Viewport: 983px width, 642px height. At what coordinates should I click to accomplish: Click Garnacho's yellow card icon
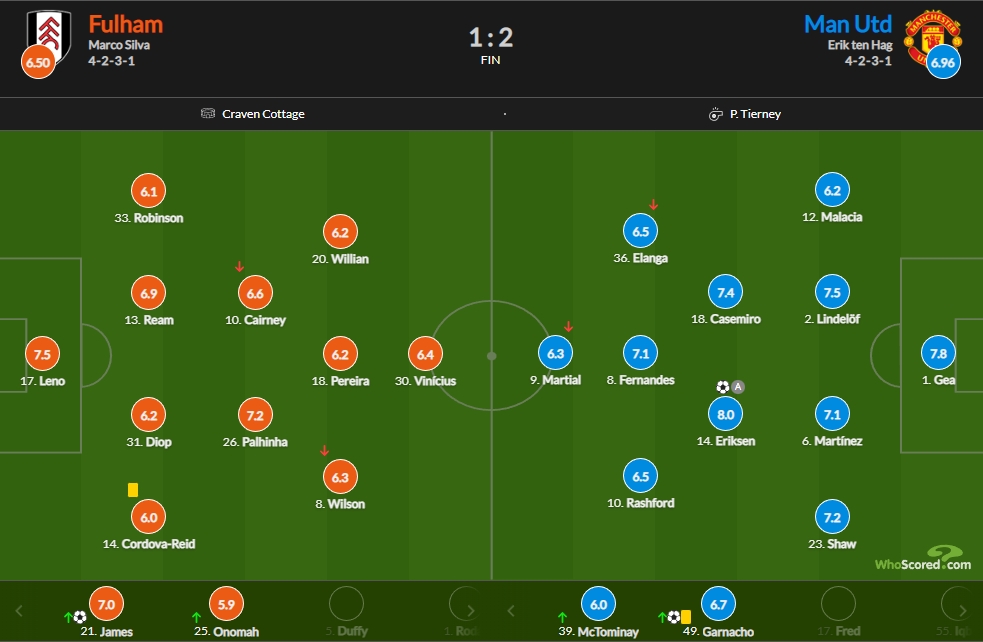tap(686, 617)
